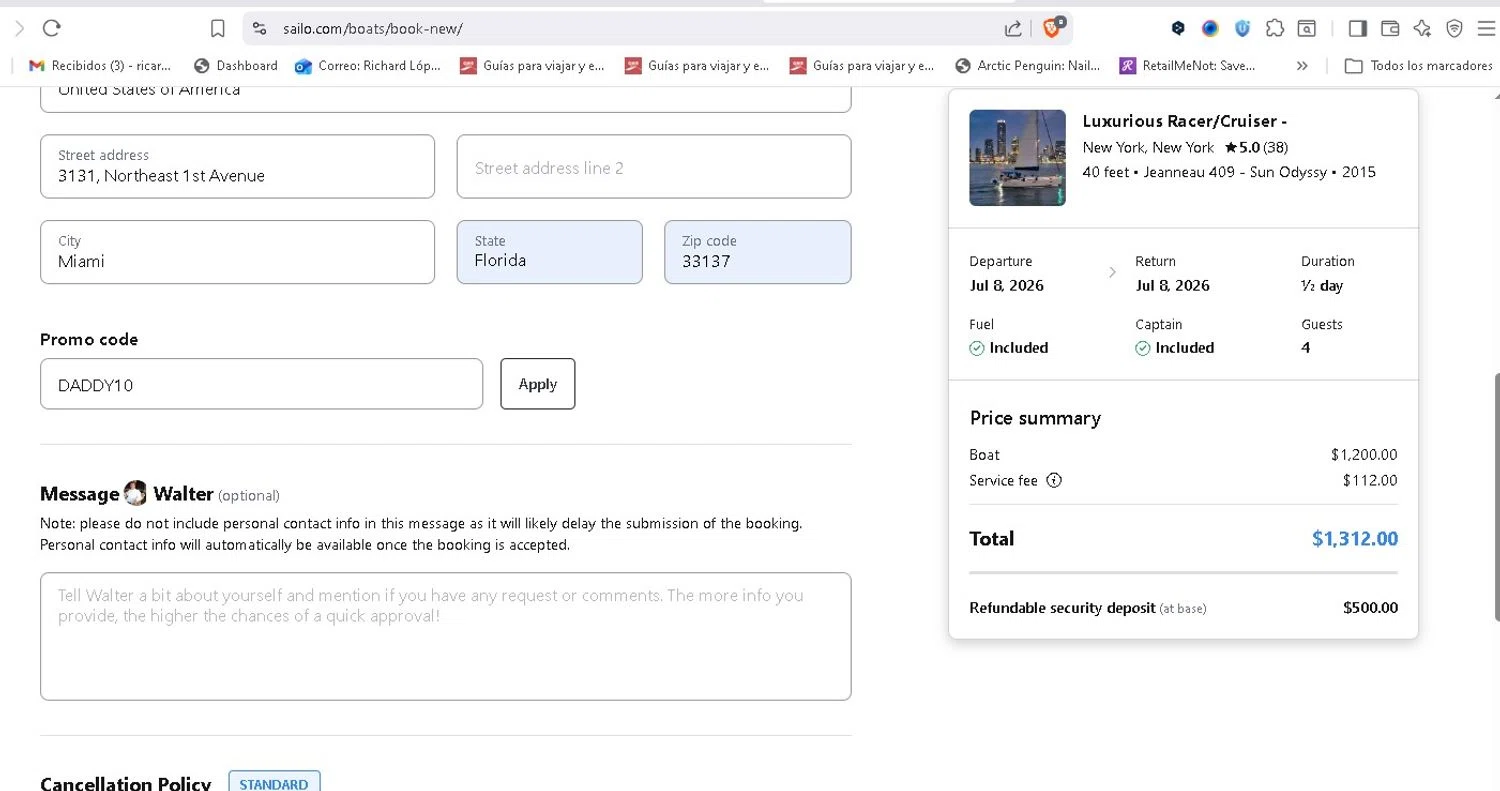1500x791 pixels.
Task: Click the Cancellation Policy heading
Action: 125,783
